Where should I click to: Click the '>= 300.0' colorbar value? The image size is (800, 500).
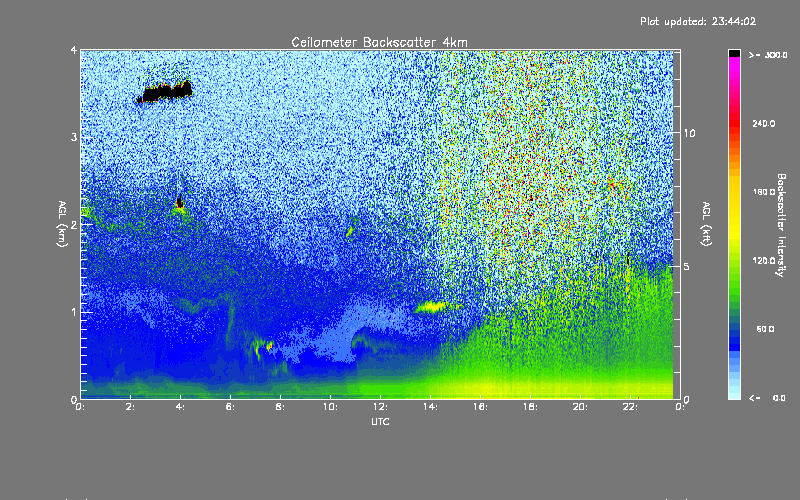click(x=768, y=55)
